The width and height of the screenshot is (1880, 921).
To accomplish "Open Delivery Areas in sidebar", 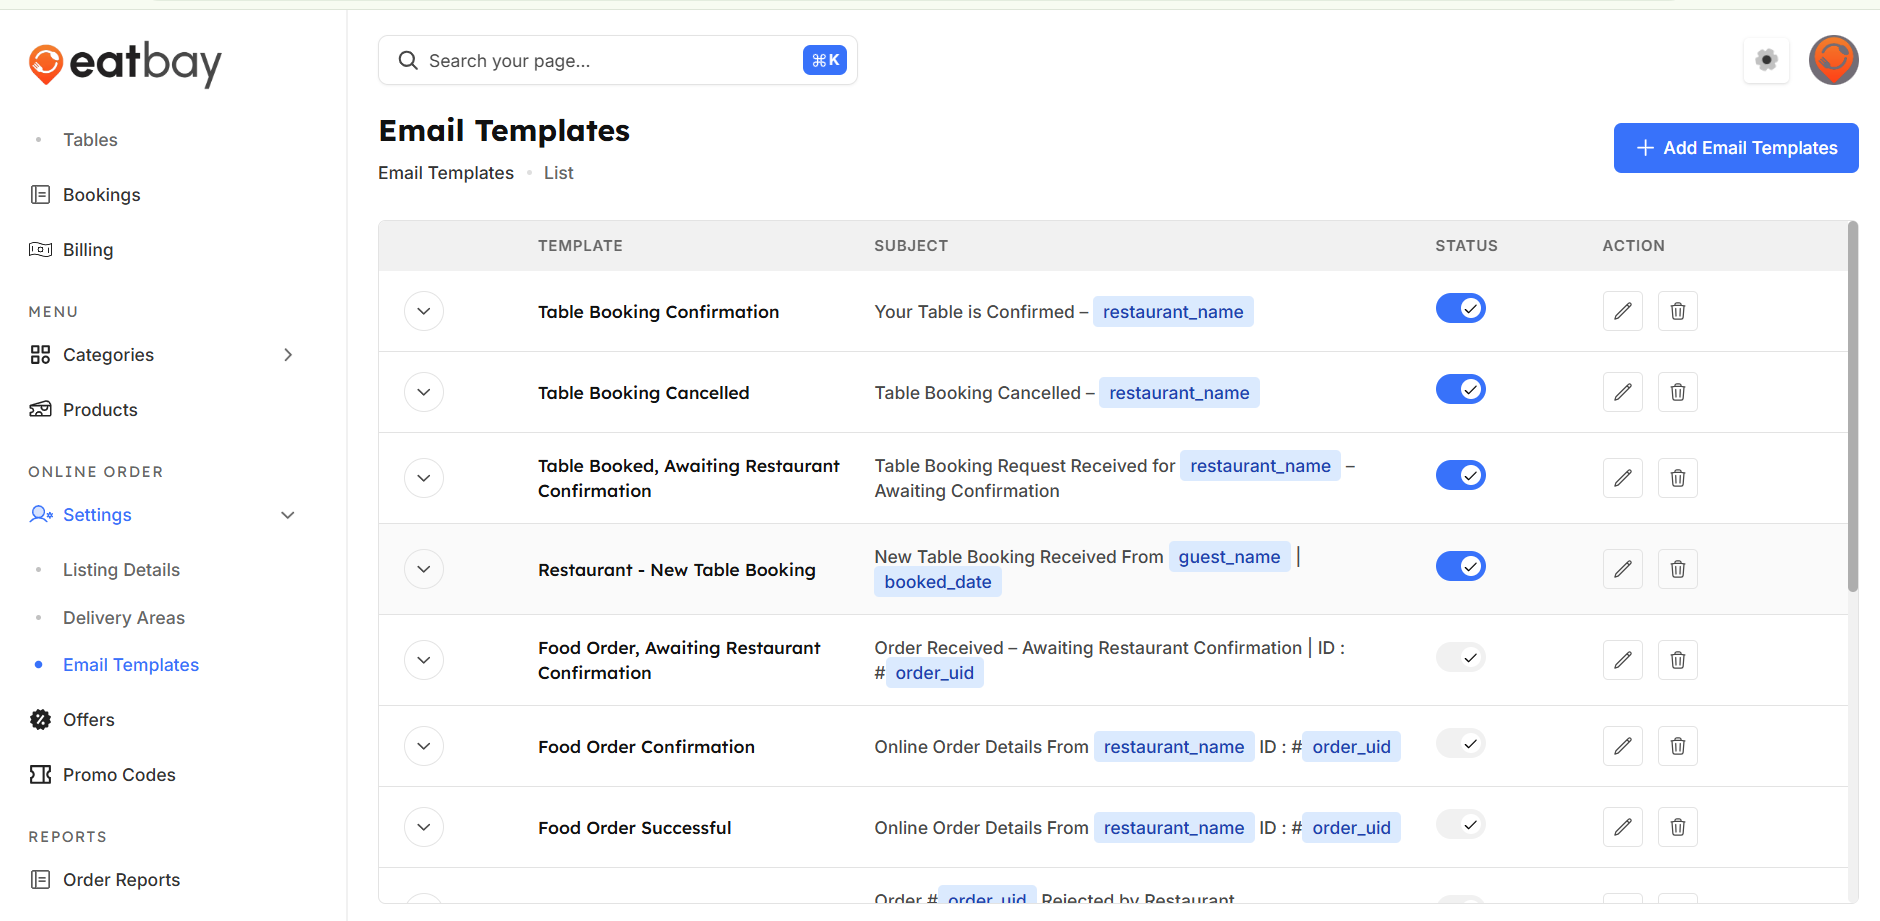I will point(124,618).
